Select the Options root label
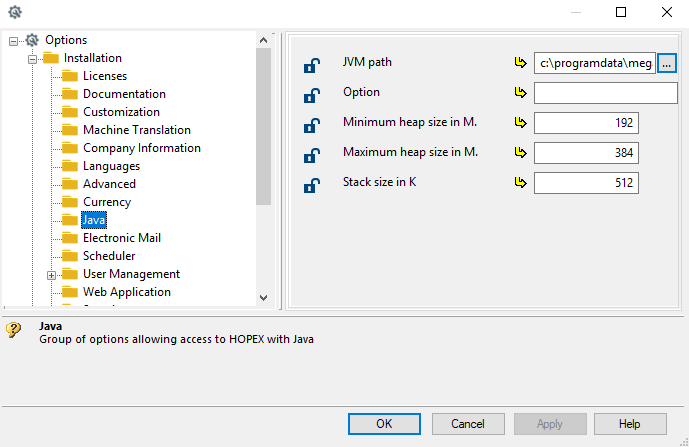Image resolution: width=689 pixels, height=447 pixels. click(66, 40)
